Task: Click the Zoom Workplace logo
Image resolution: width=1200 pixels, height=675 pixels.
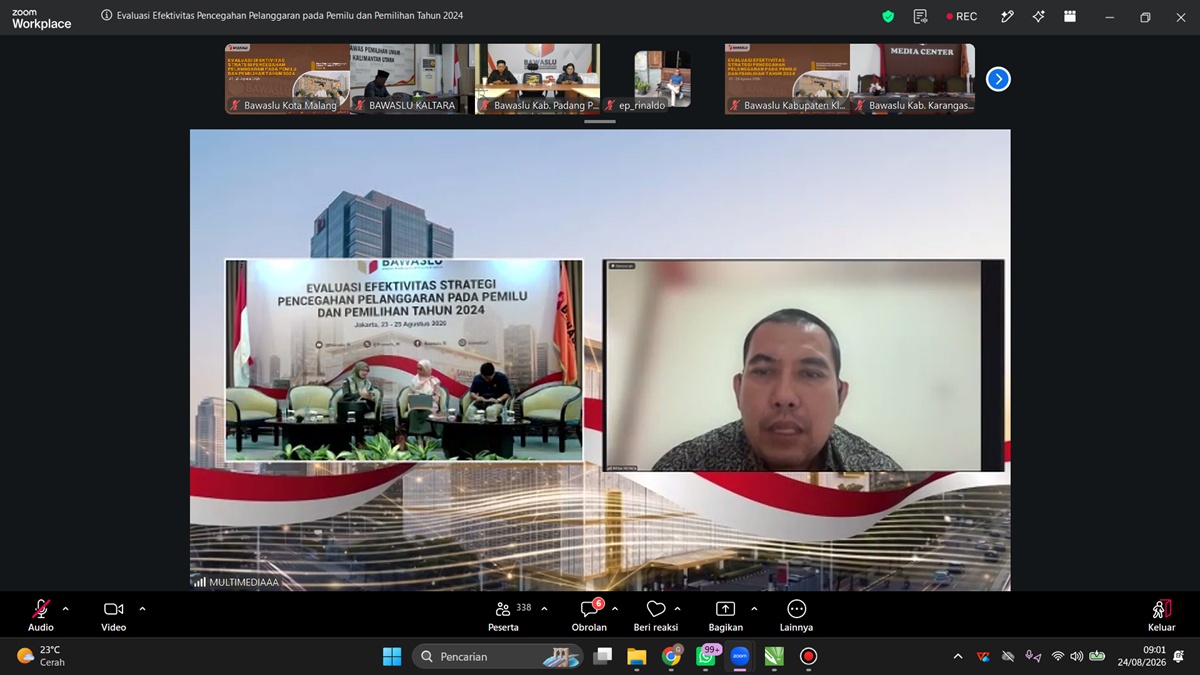Action: pos(41,18)
